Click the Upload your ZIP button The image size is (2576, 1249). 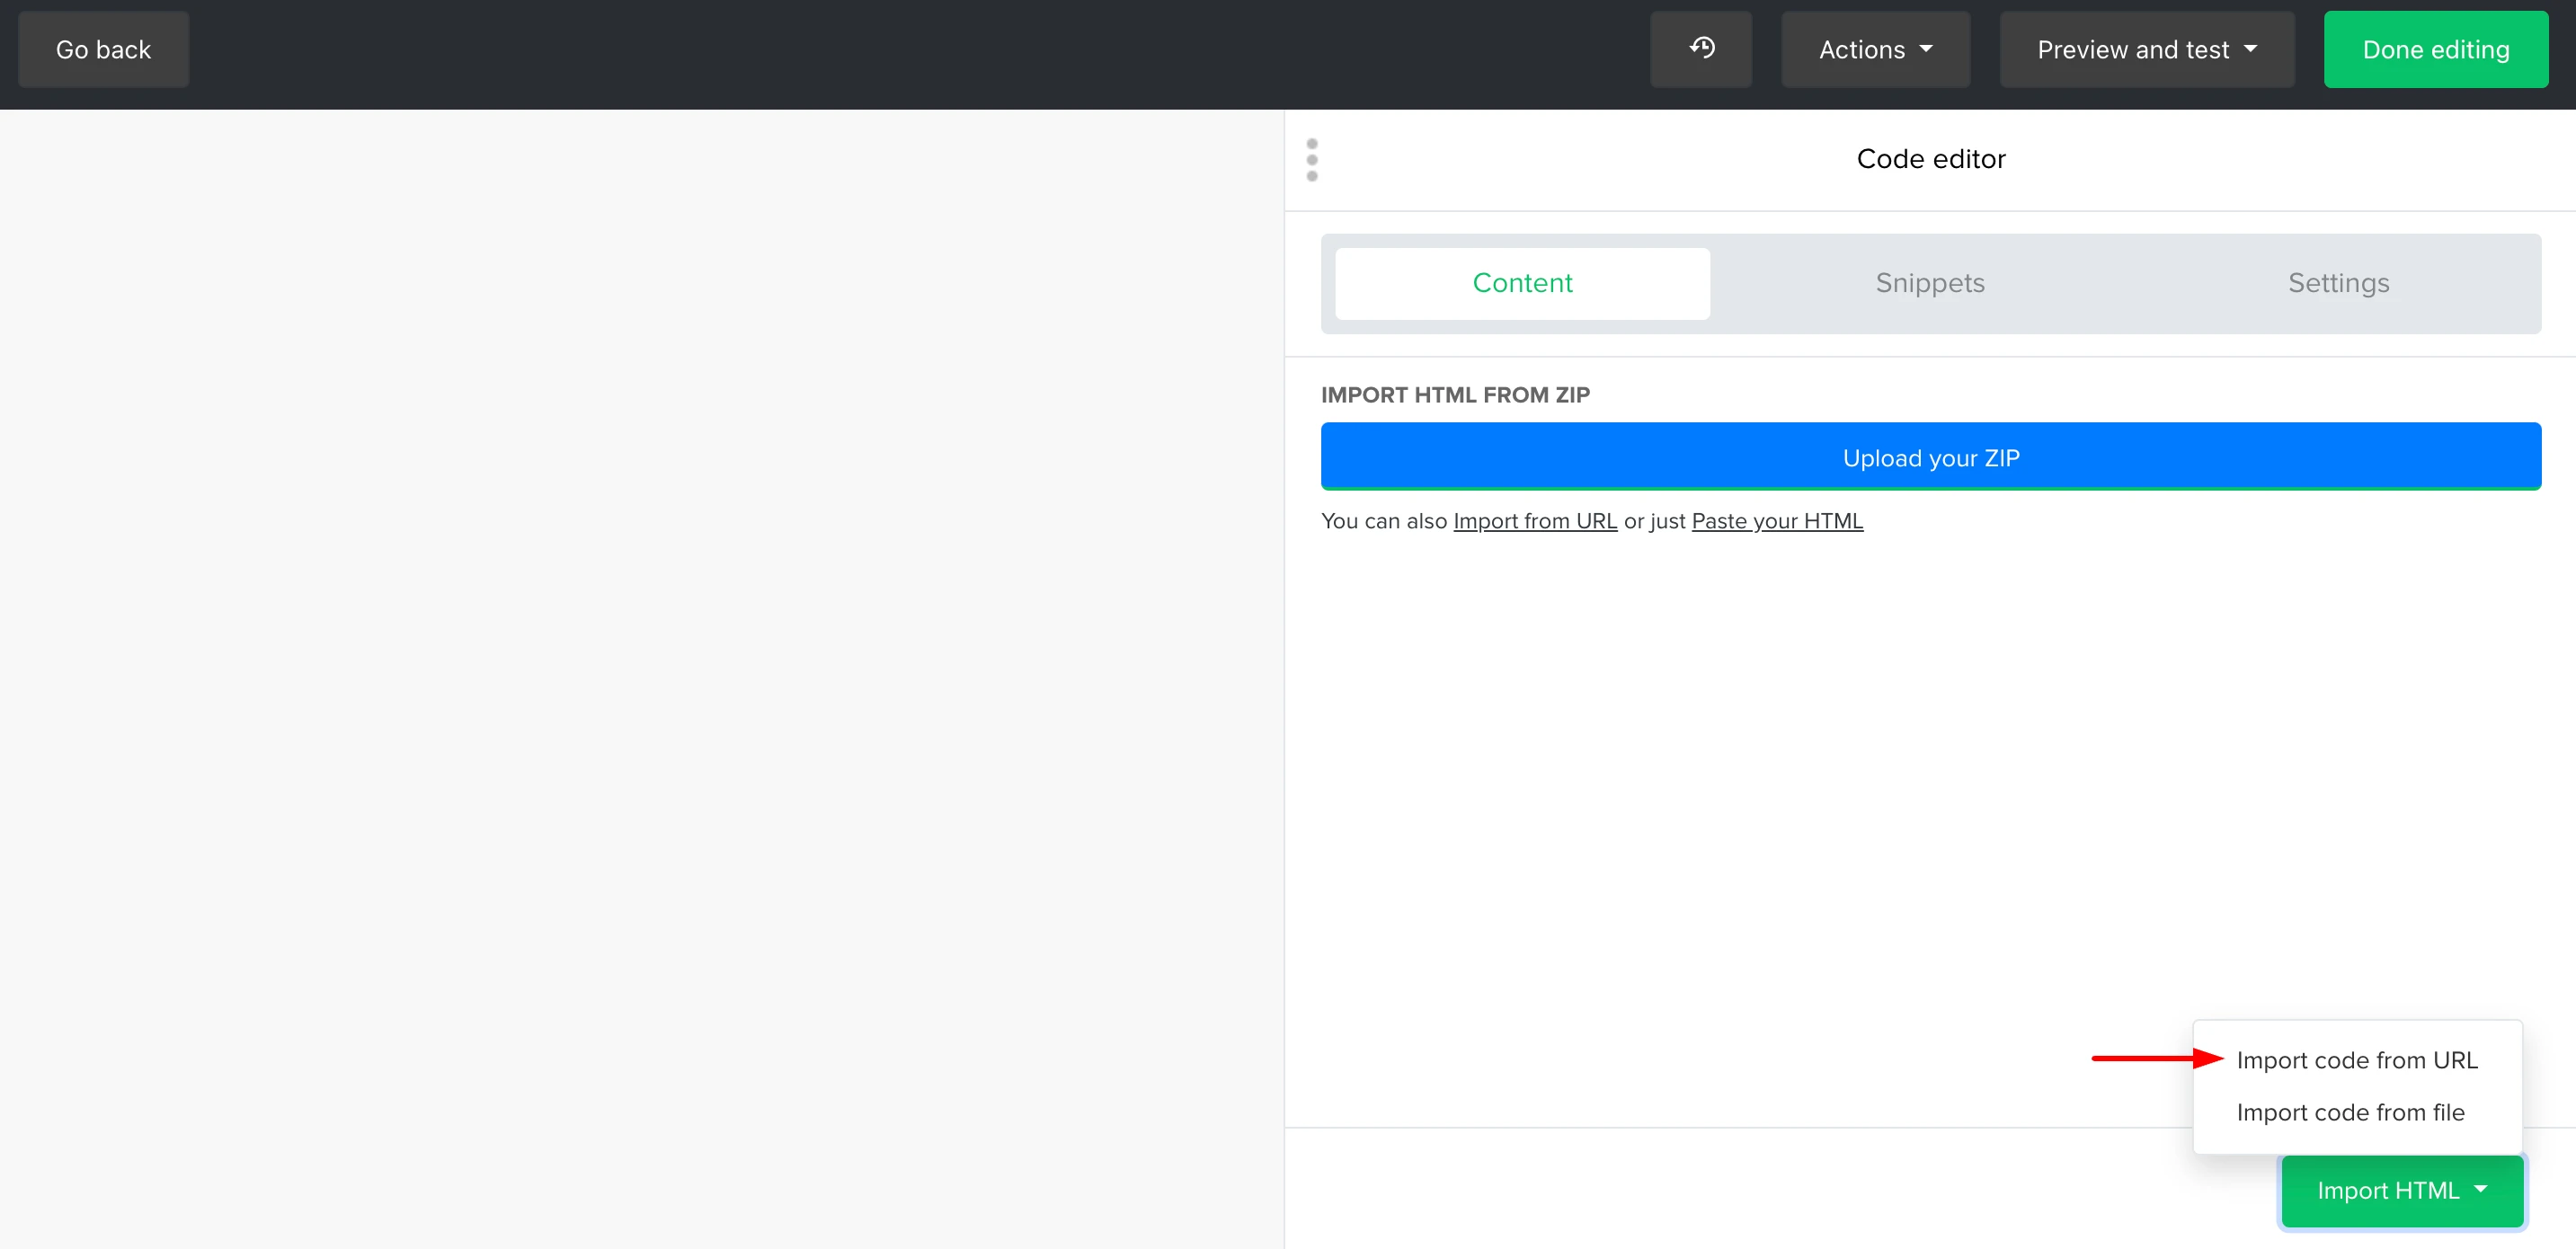[1930, 457]
